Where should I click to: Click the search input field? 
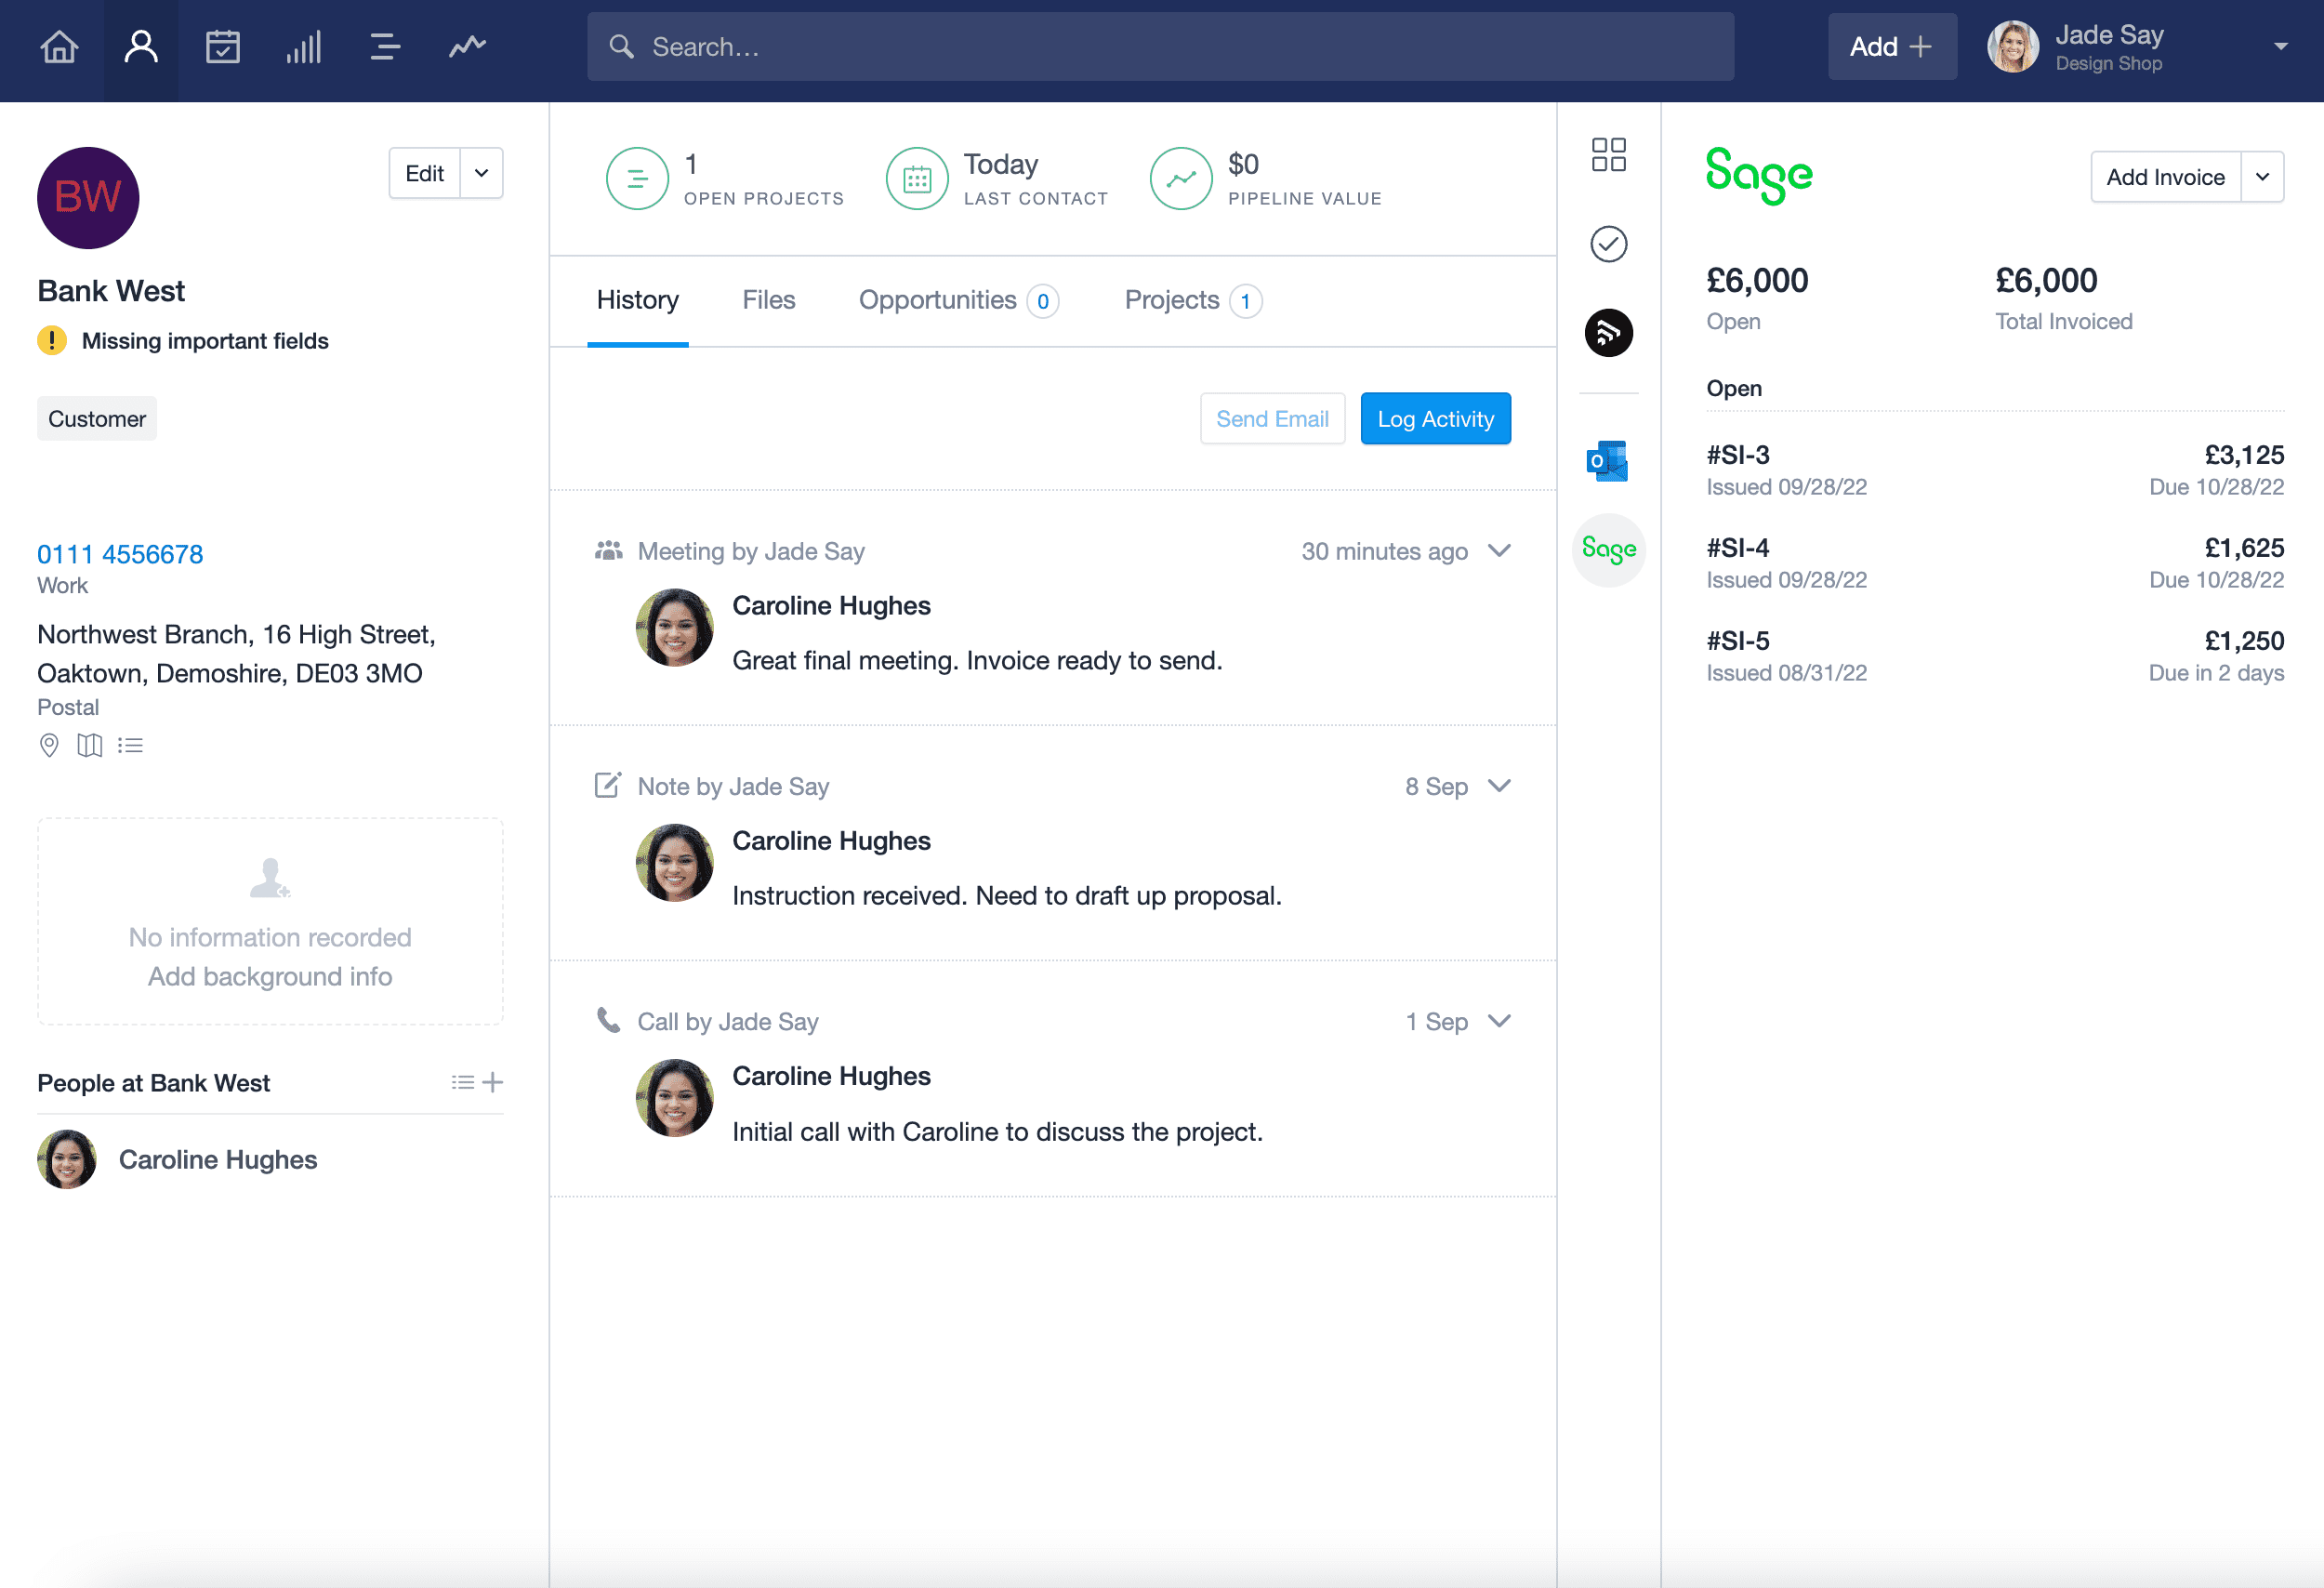1162,47
